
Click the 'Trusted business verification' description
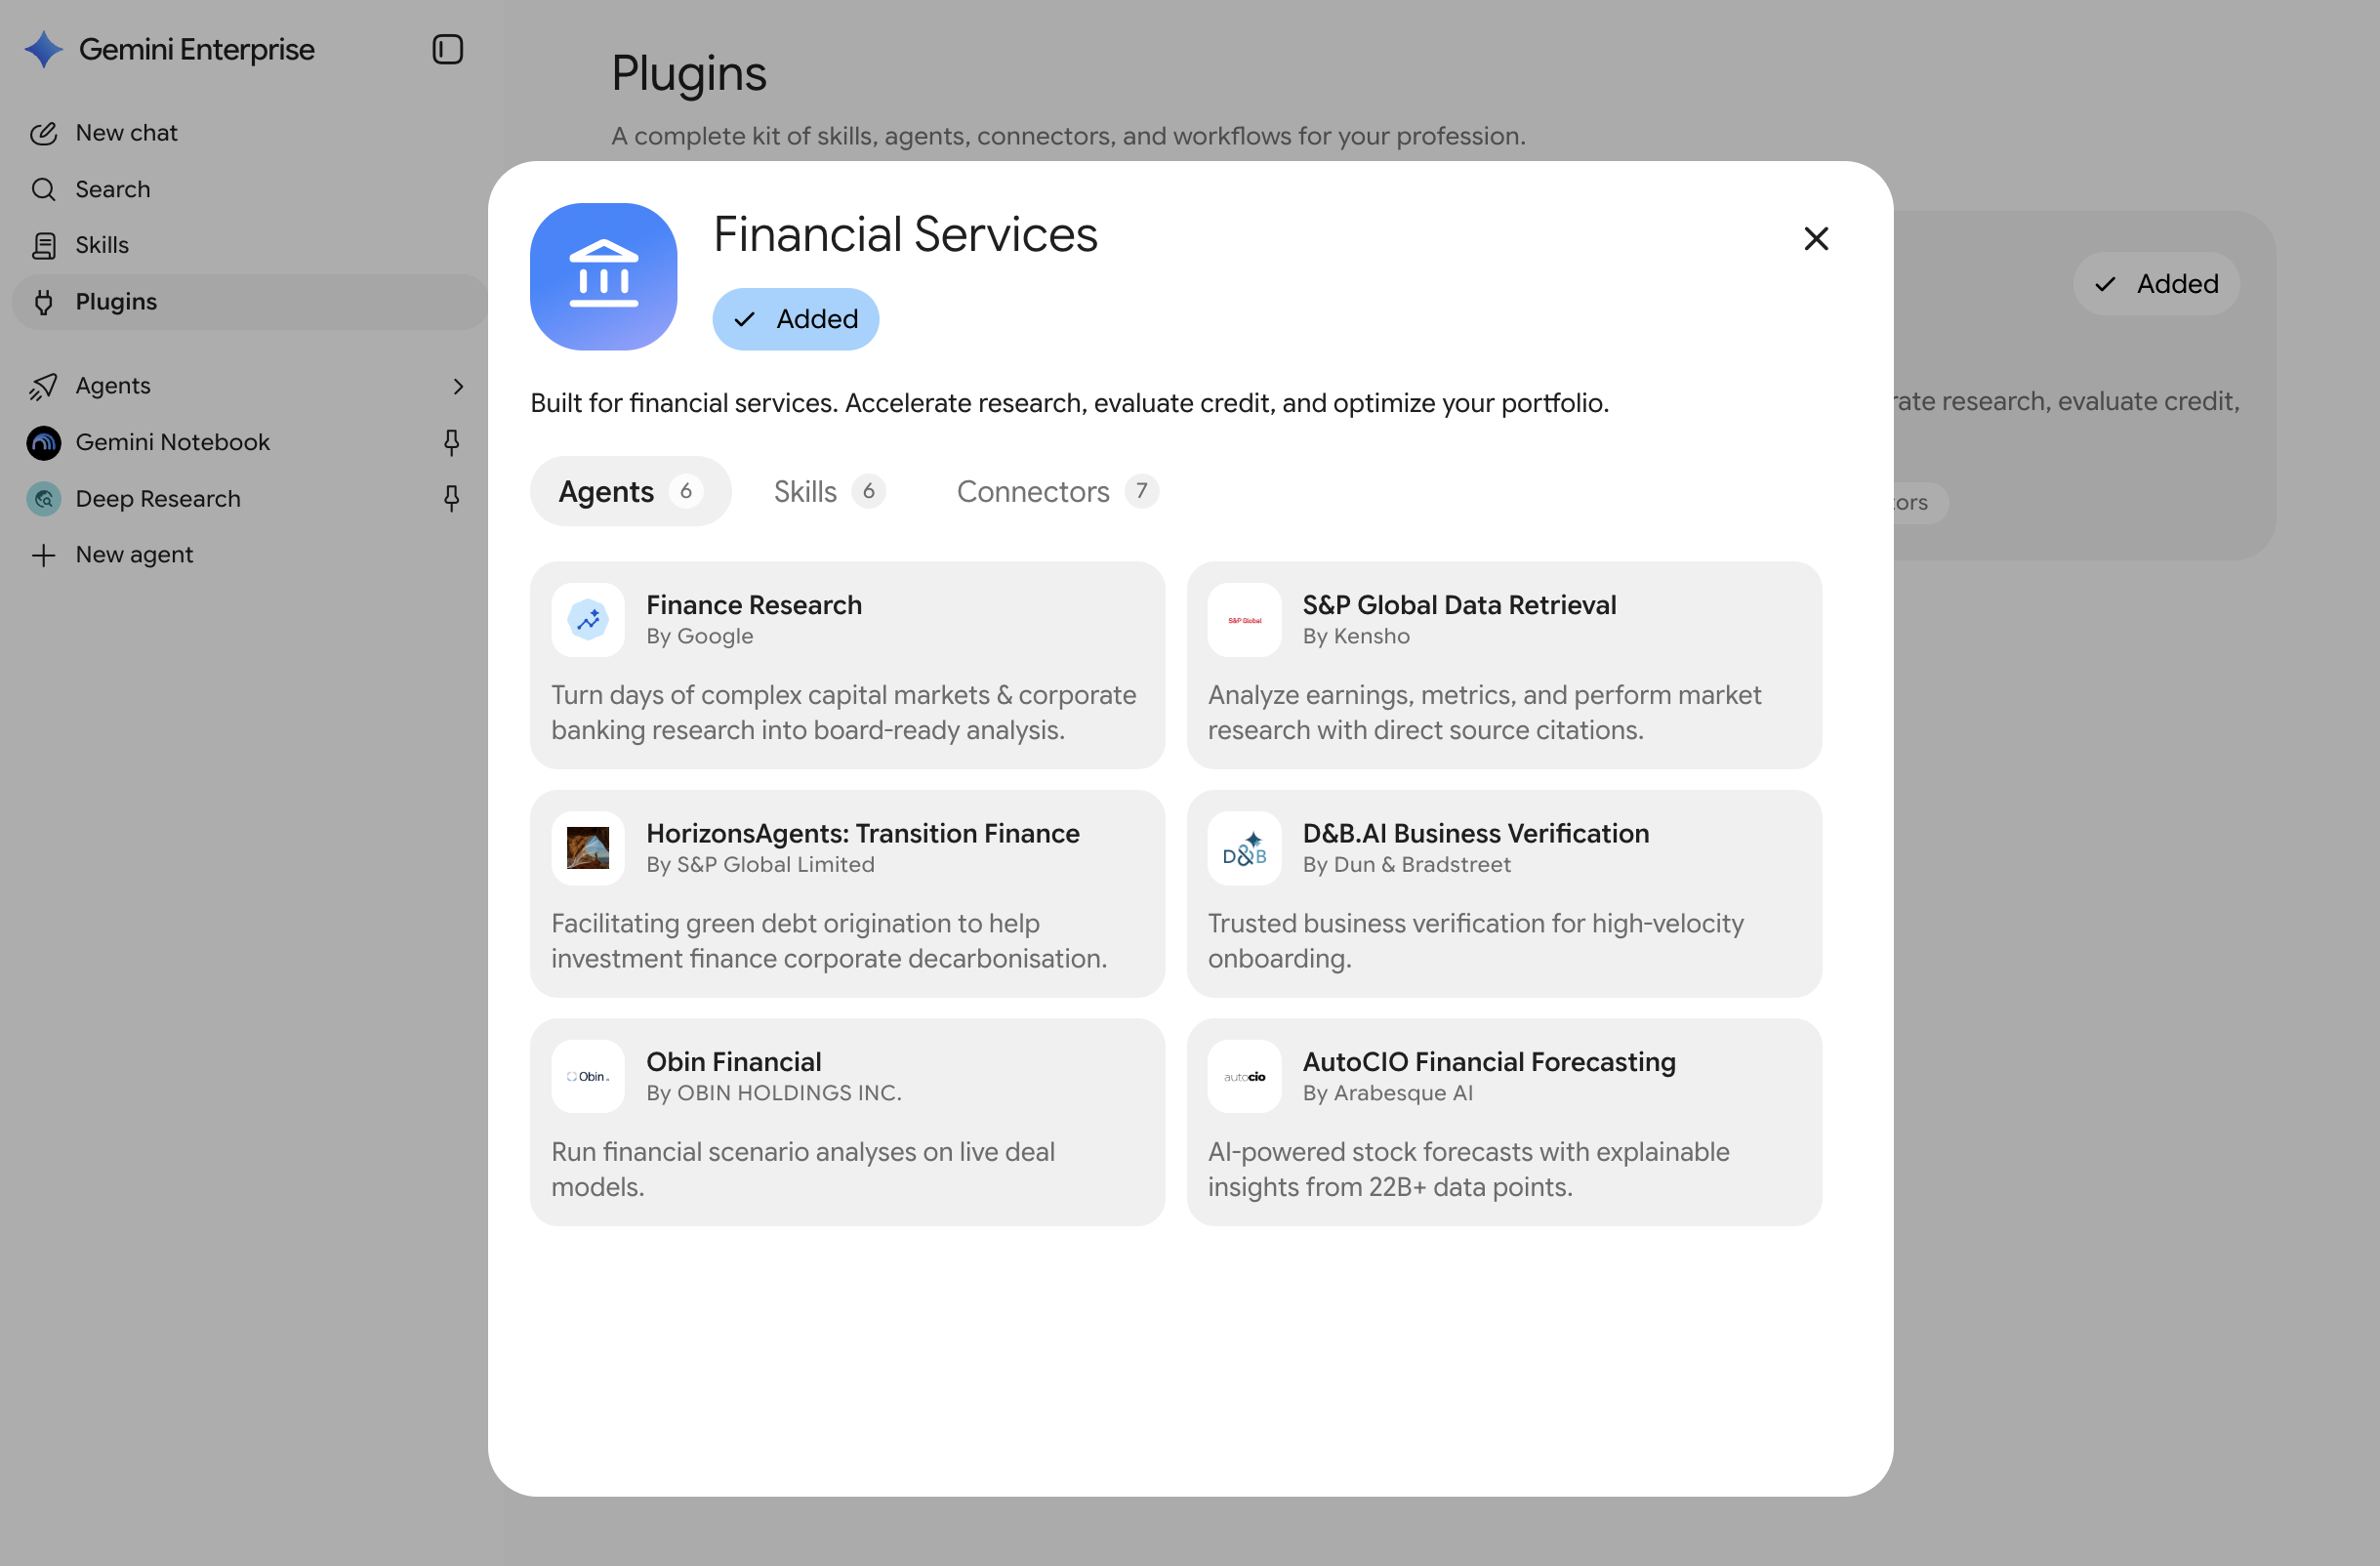1475,941
